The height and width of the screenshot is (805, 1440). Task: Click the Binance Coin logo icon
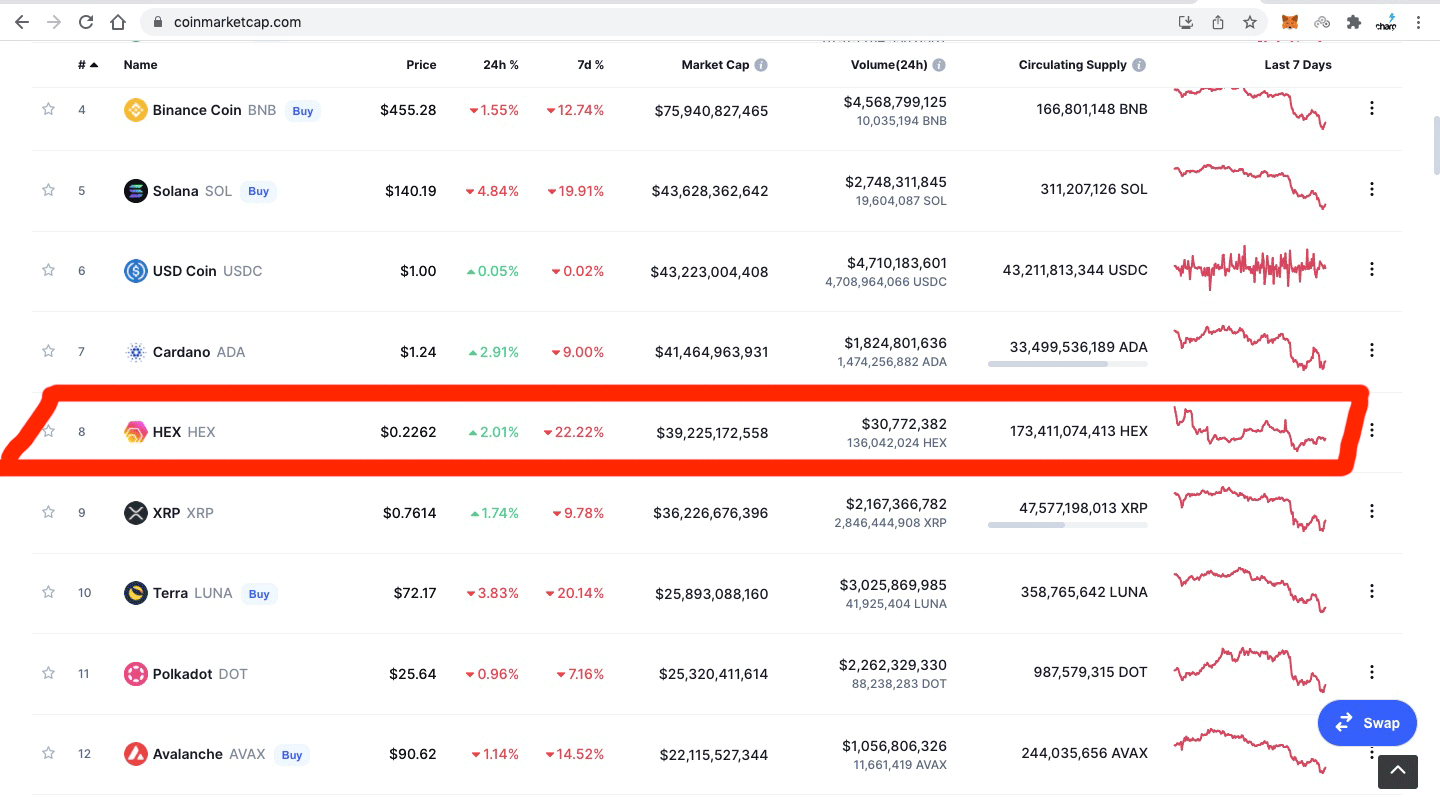click(x=135, y=110)
